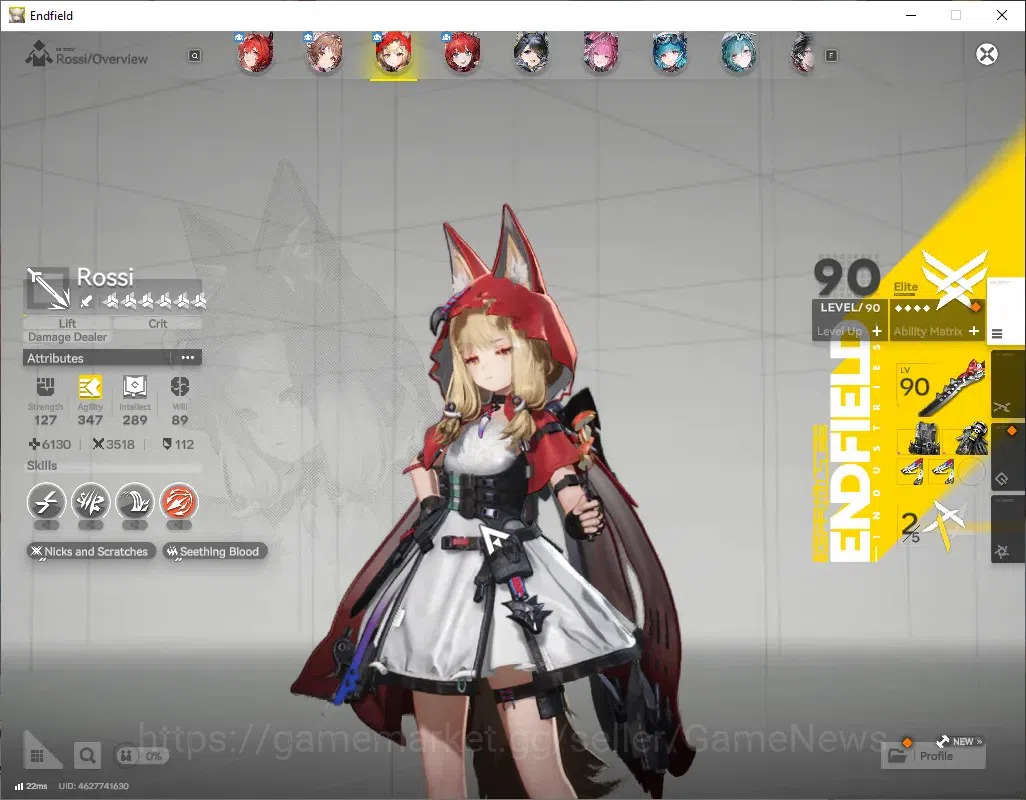
Task: Select the black-haired character portrait
Action: (x=531, y=54)
